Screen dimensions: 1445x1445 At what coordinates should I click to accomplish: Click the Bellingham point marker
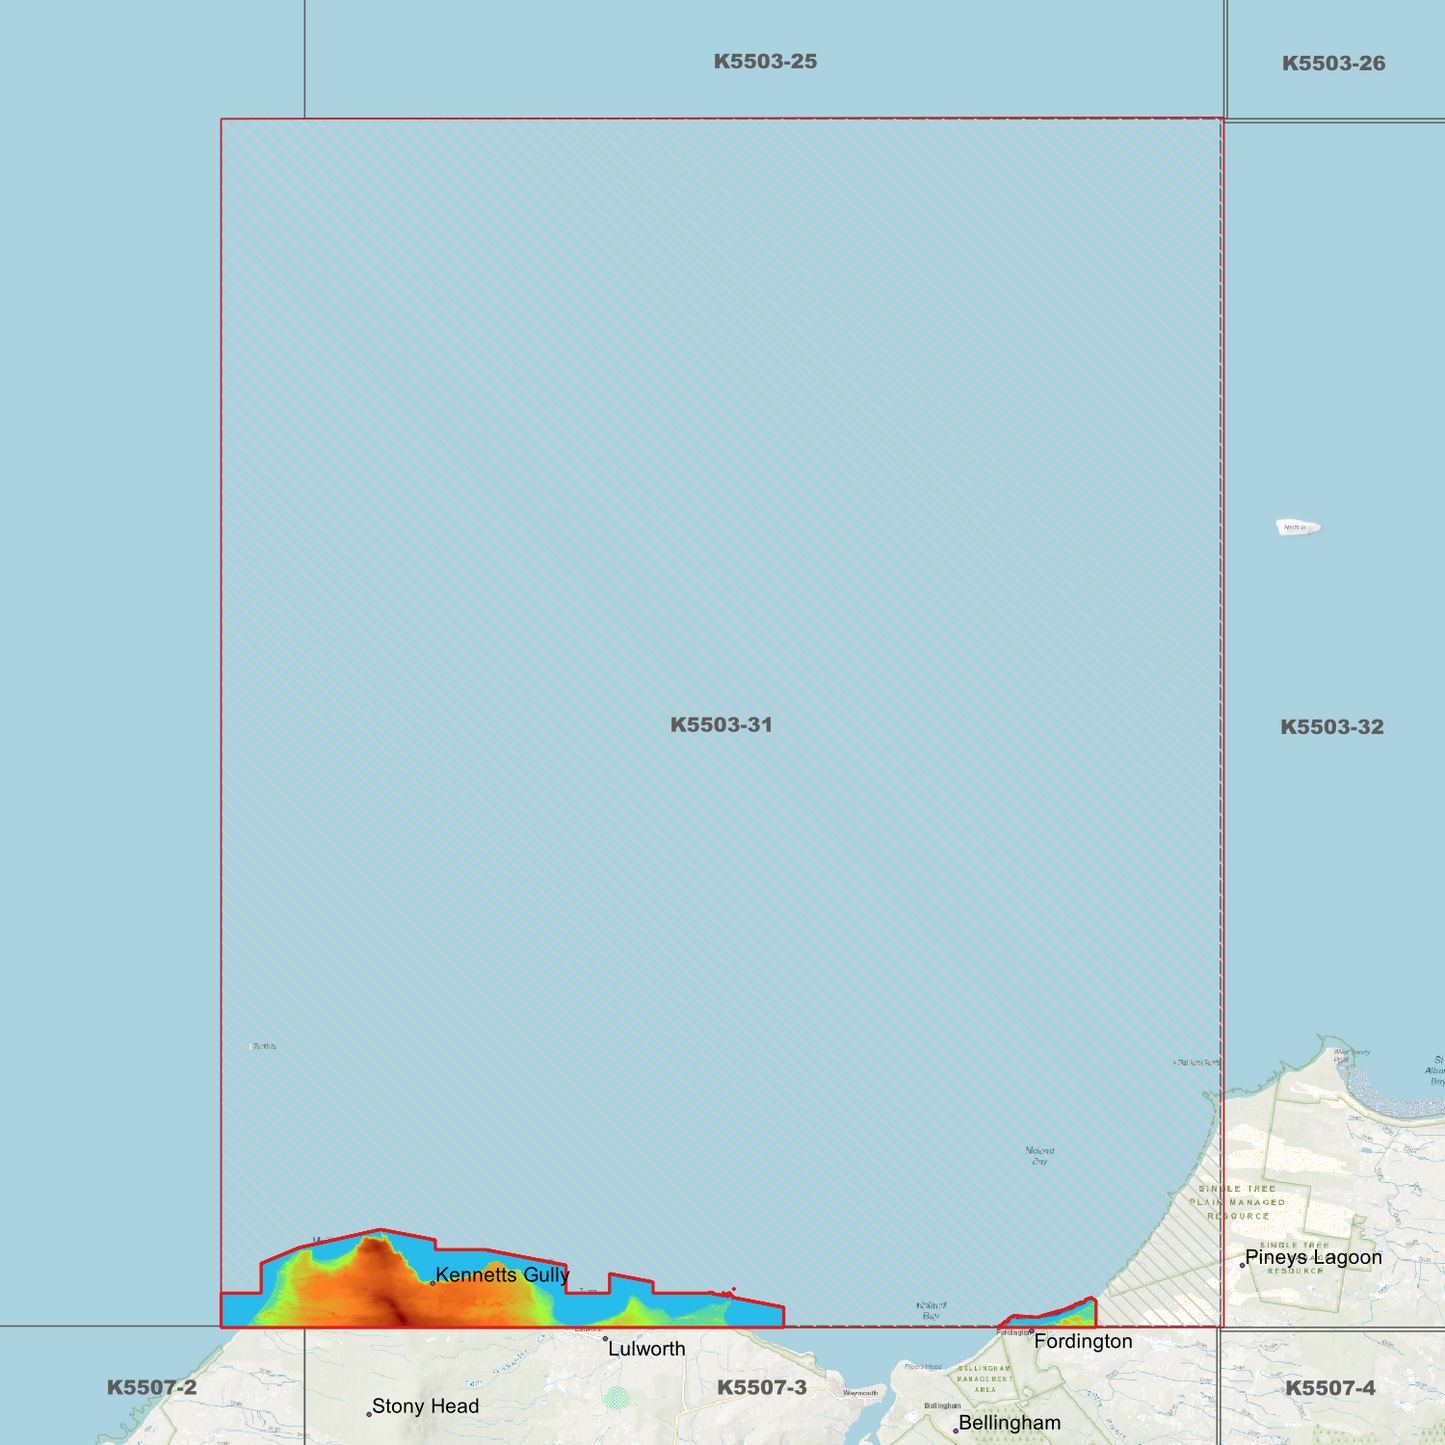tap(955, 1431)
